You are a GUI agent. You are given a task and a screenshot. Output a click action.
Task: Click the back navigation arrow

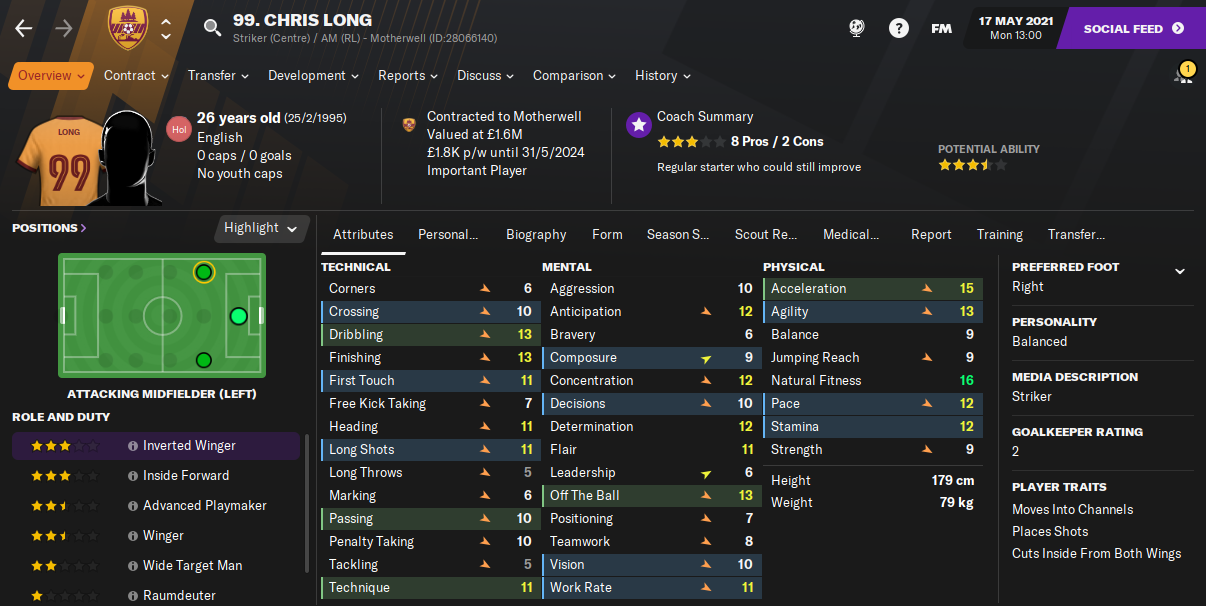(23, 28)
